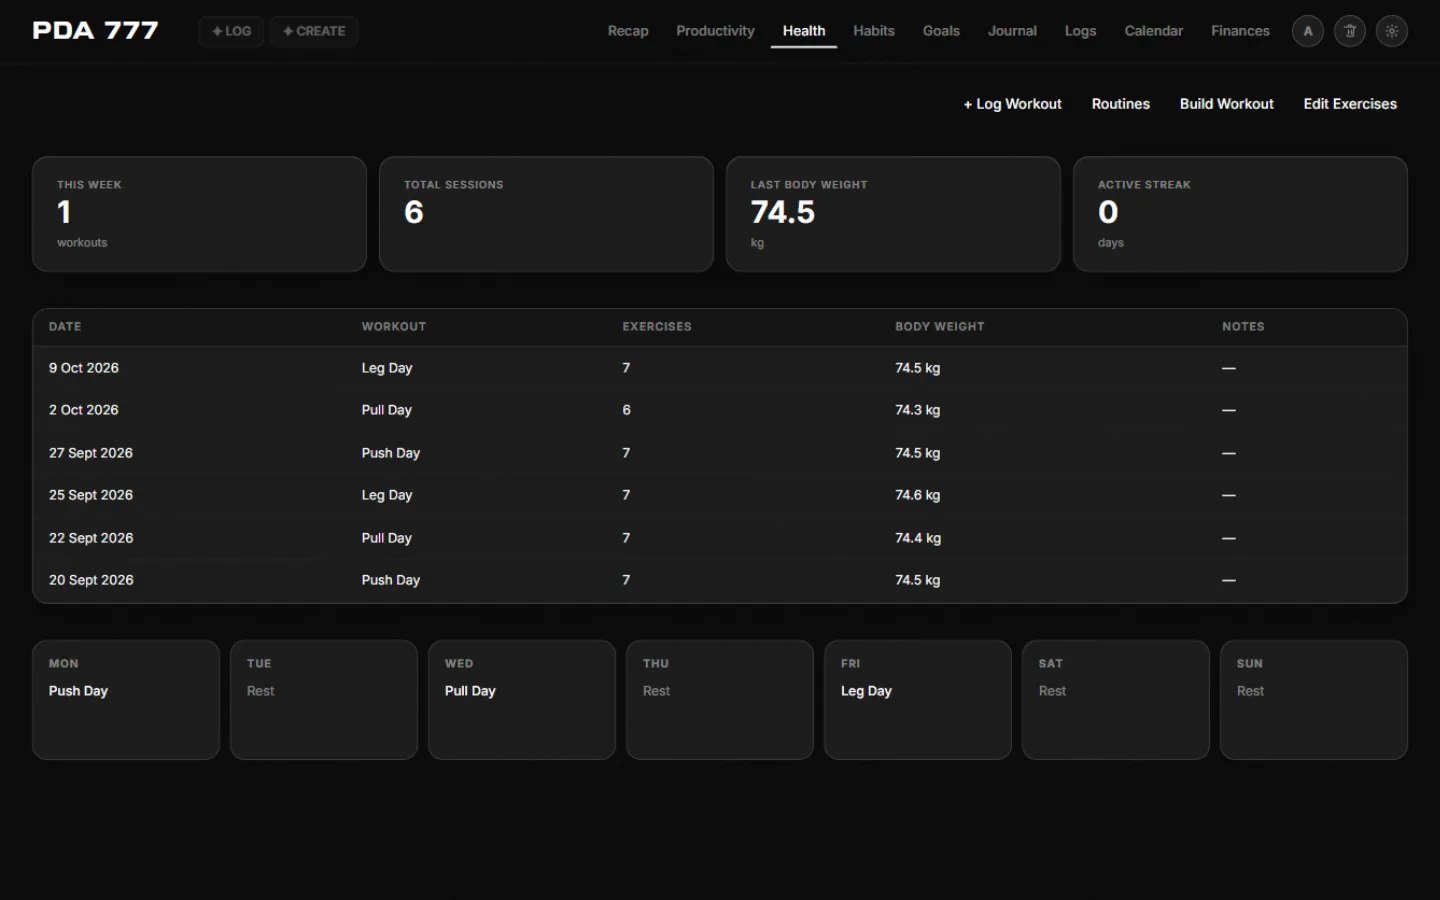
Task: Open the Friday Leg Day schedule card
Action: pyautogui.click(x=918, y=700)
